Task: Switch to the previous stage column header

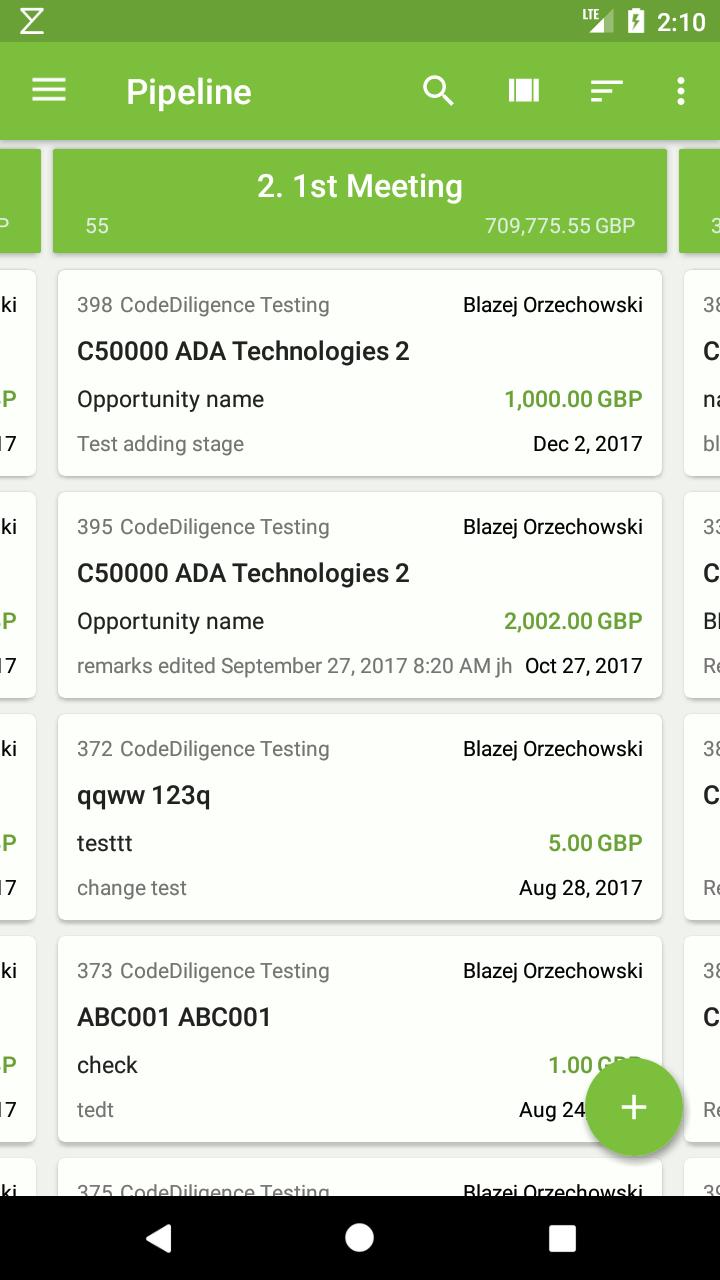Action: [20, 201]
